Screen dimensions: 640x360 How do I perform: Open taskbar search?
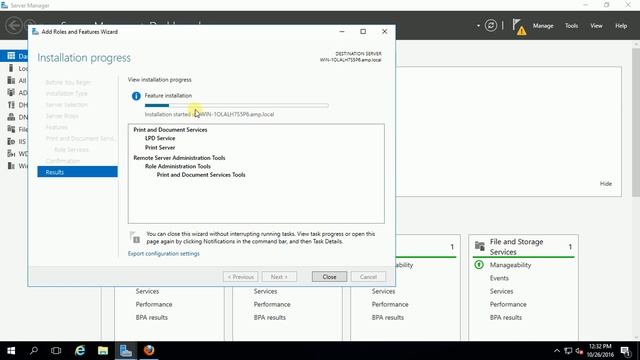pyautogui.click(x=34, y=351)
